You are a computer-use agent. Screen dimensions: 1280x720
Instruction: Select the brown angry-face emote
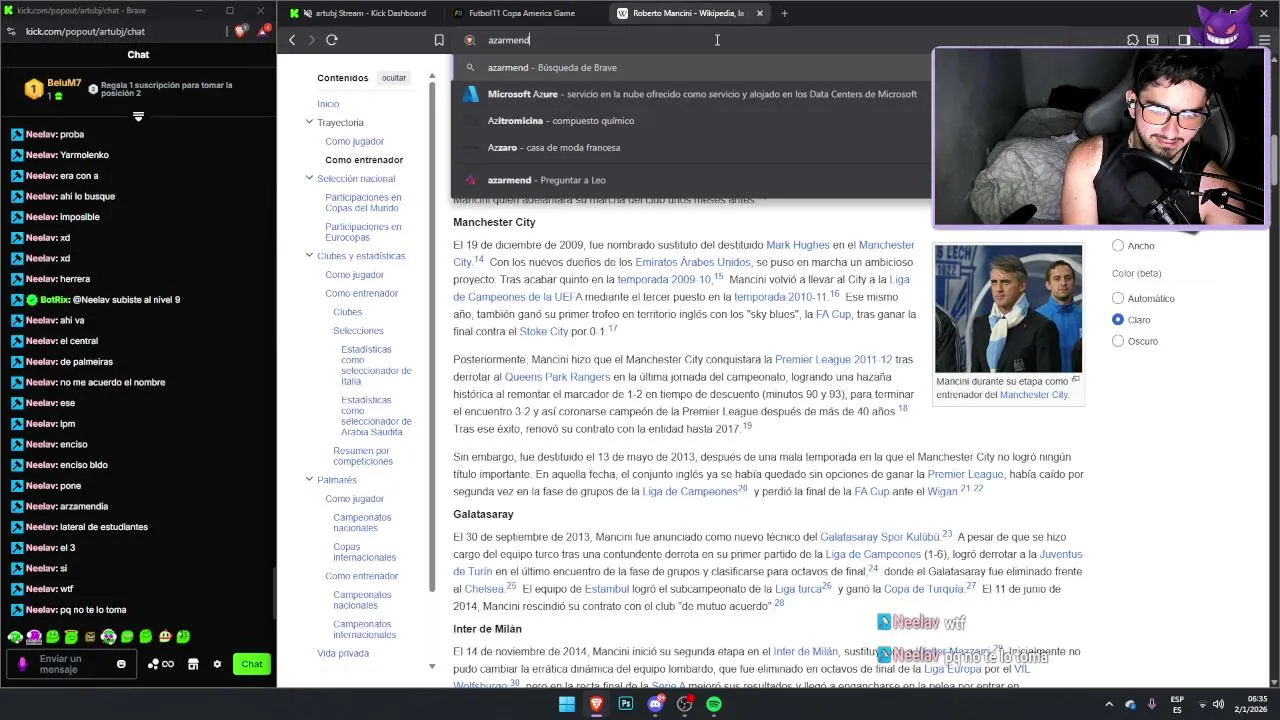(90, 636)
